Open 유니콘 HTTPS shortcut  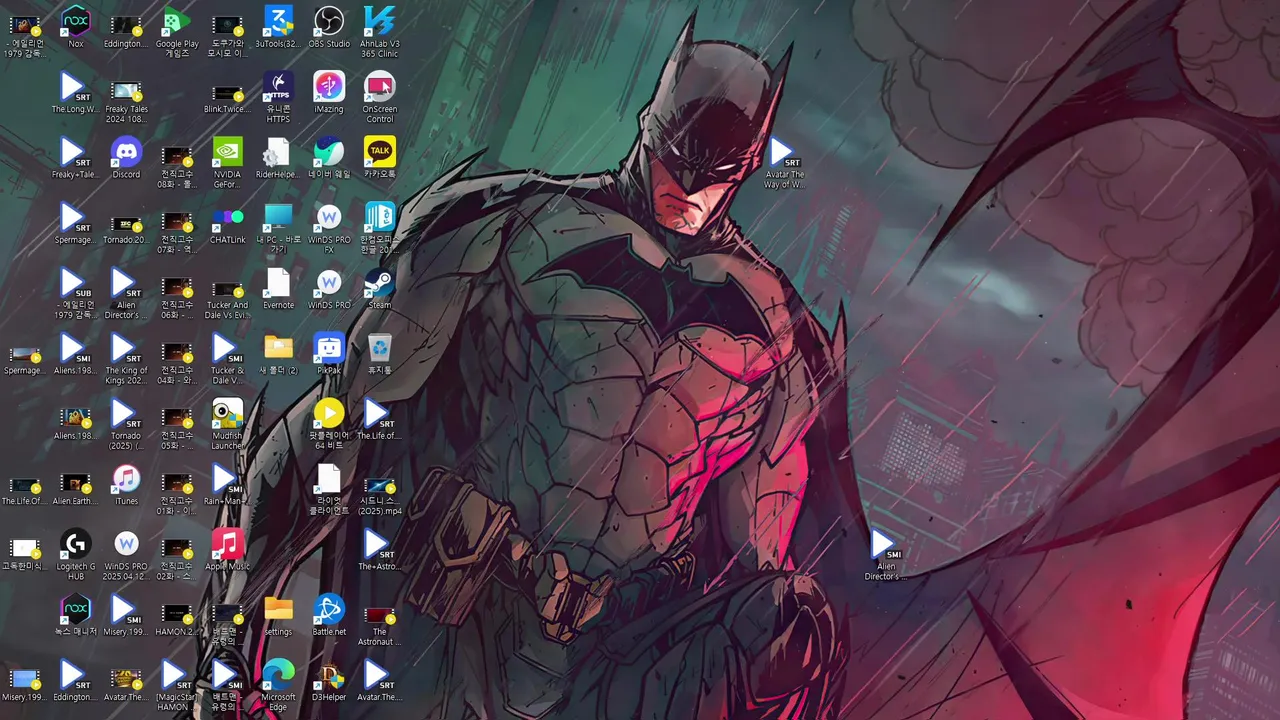pos(278,97)
